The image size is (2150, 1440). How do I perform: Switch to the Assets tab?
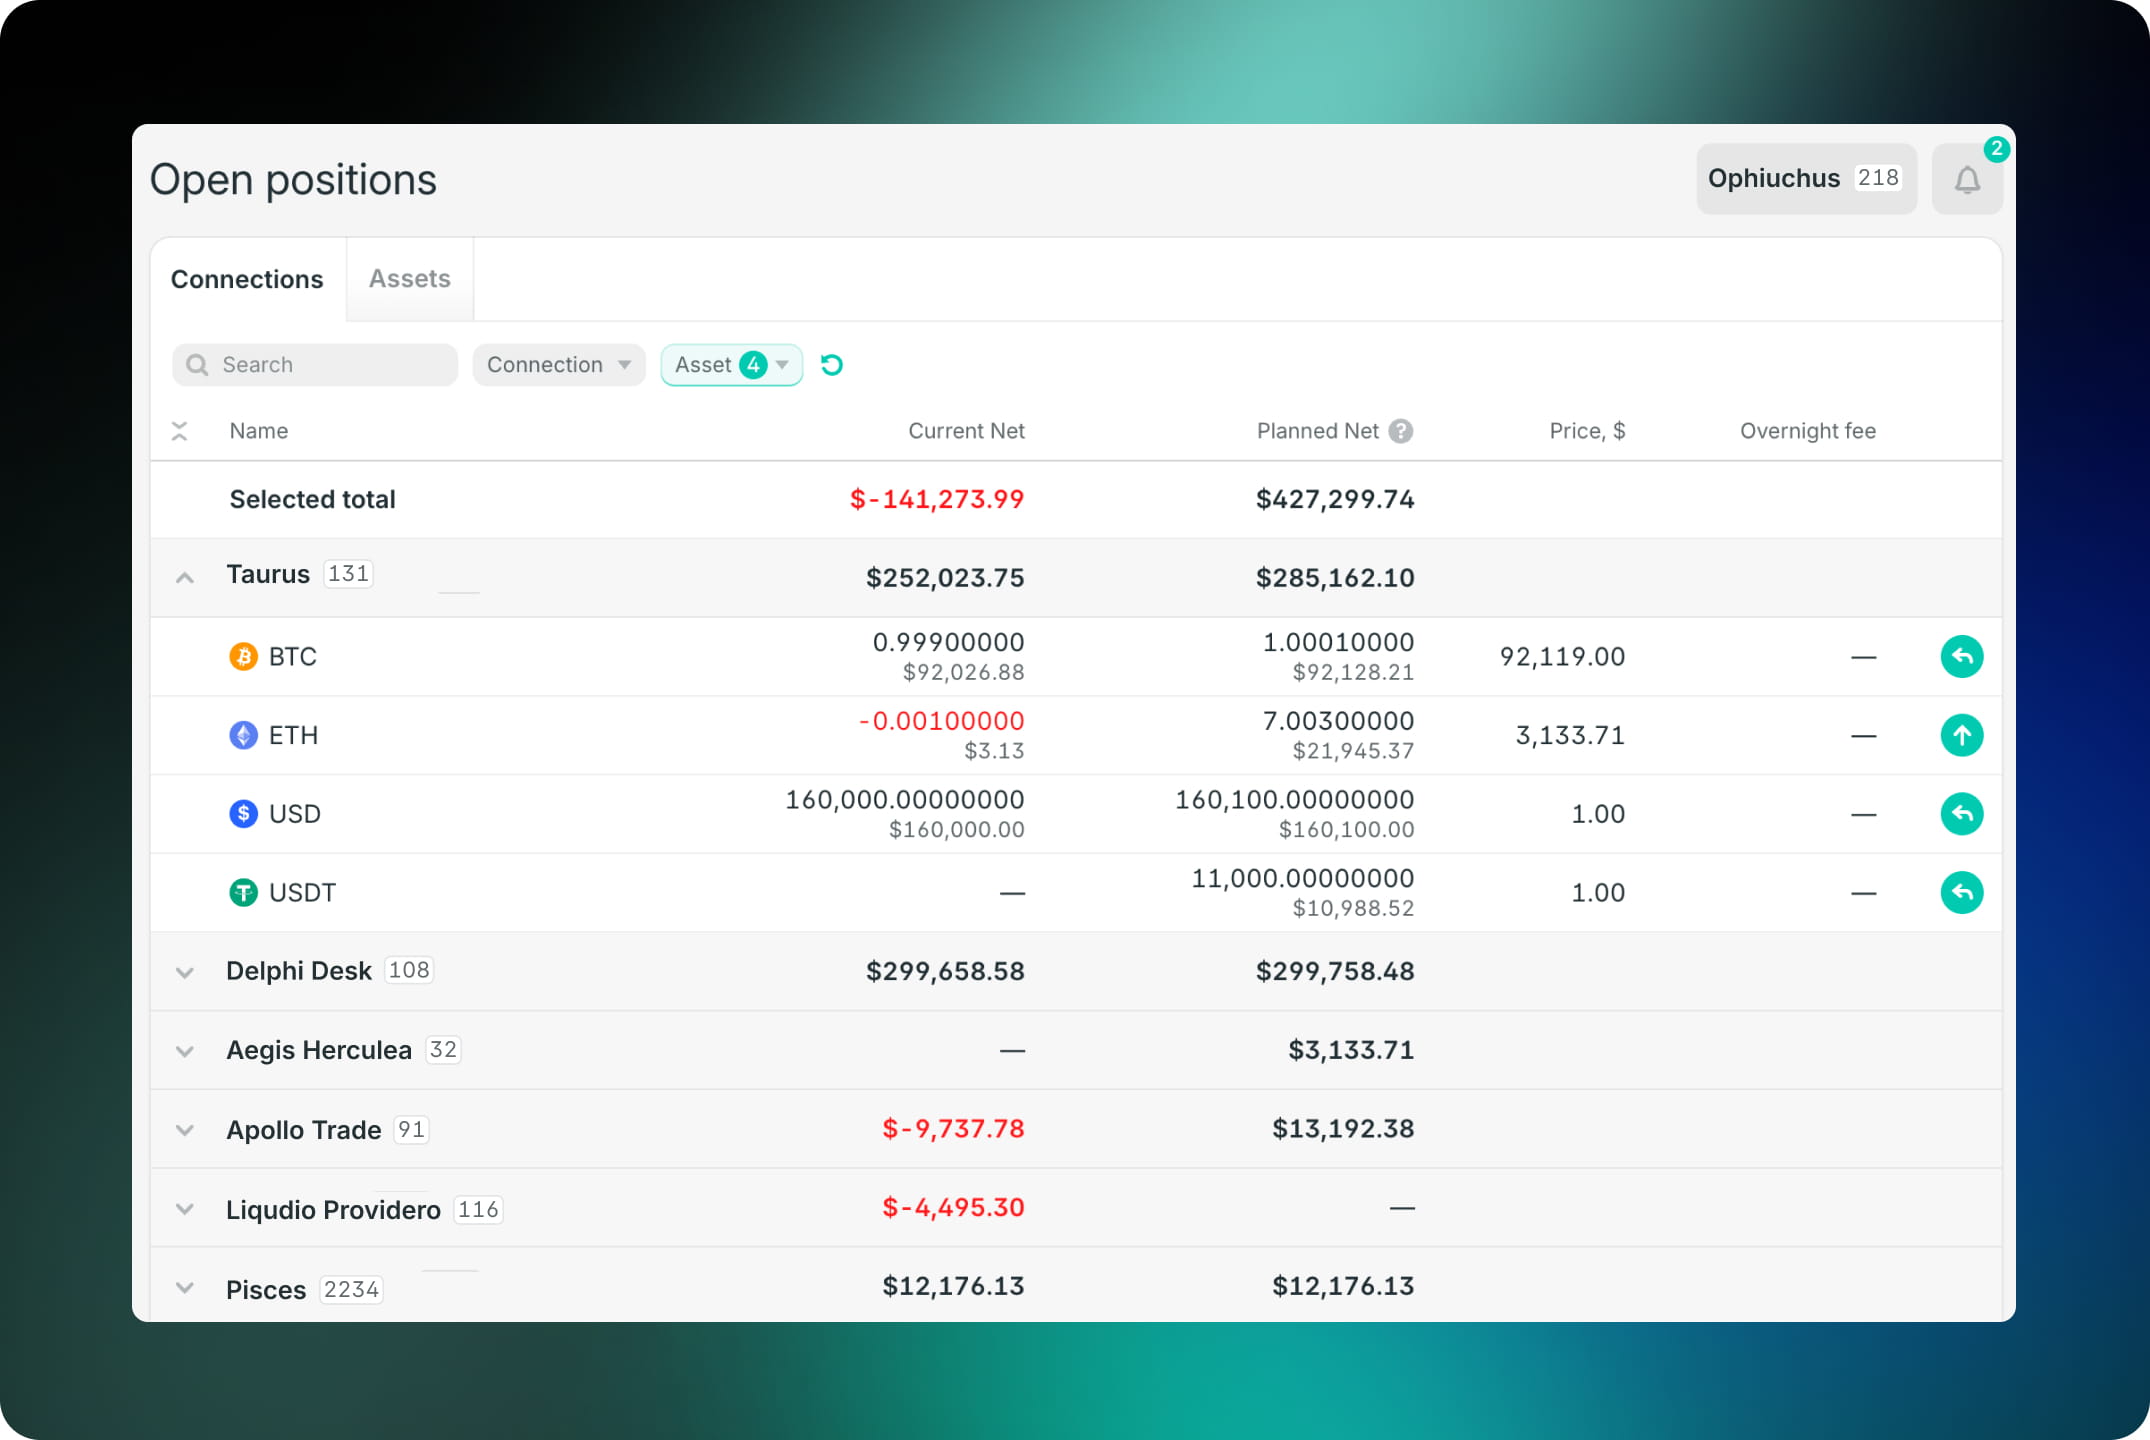(409, 279)
